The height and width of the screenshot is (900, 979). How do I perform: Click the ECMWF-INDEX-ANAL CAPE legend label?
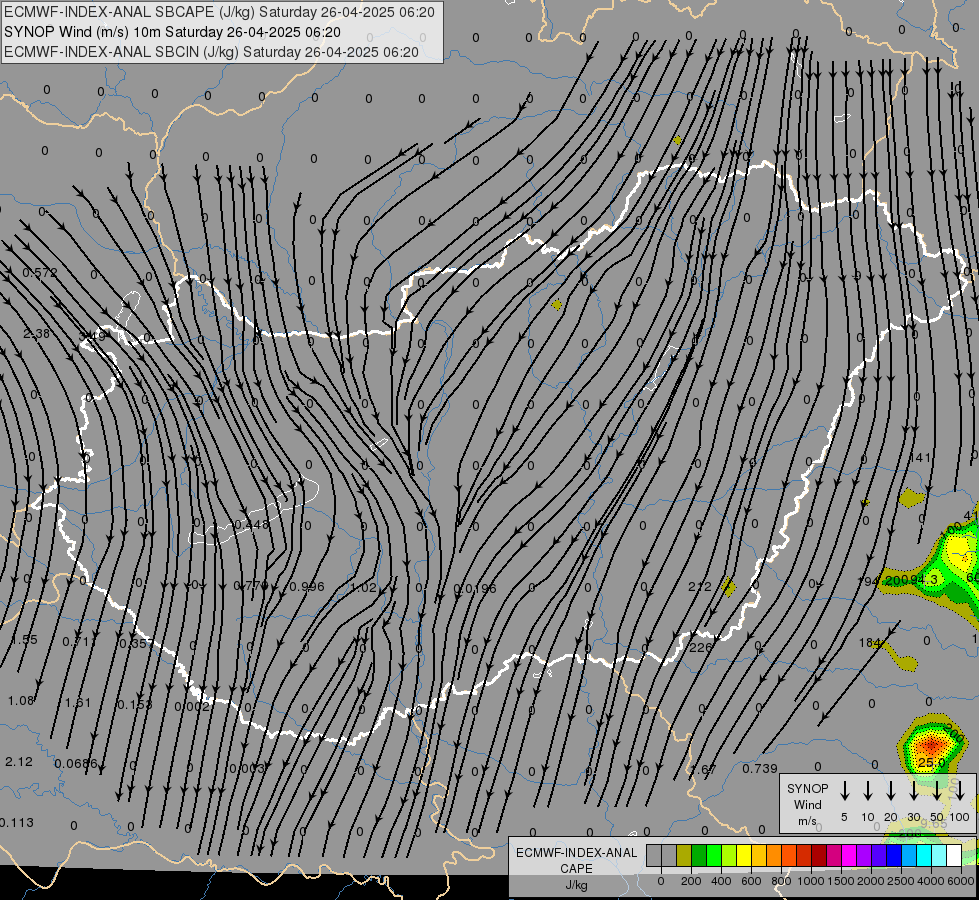point(576,861)
